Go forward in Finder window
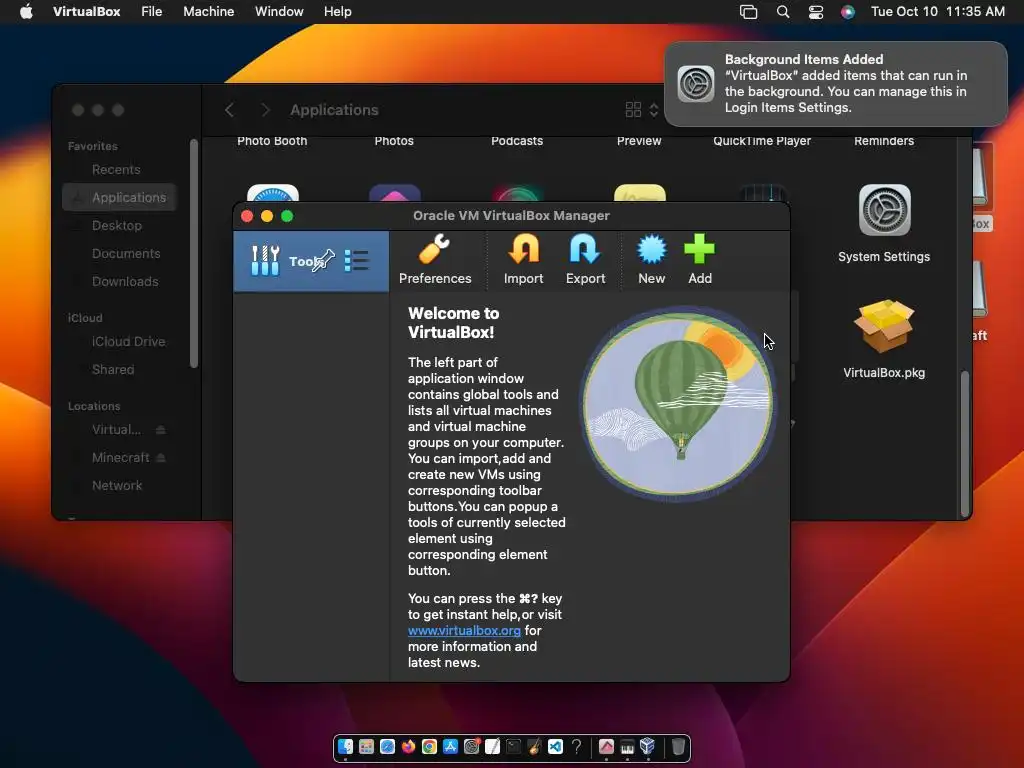 264,110
